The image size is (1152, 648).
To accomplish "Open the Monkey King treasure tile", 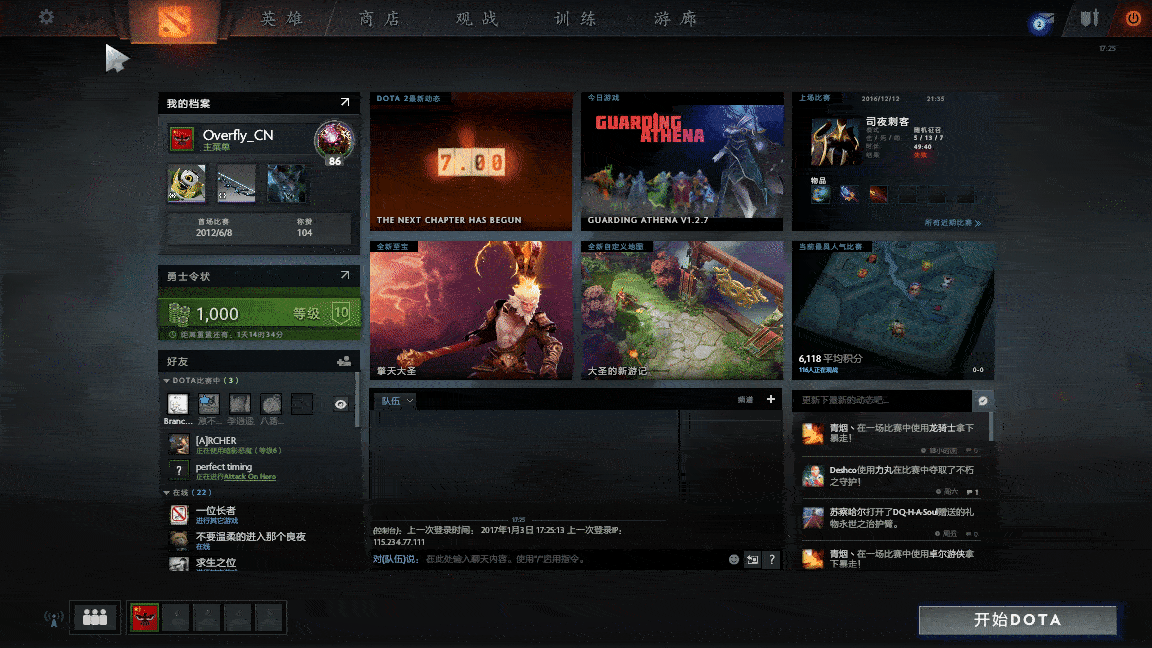I will [x=471, y=310].
